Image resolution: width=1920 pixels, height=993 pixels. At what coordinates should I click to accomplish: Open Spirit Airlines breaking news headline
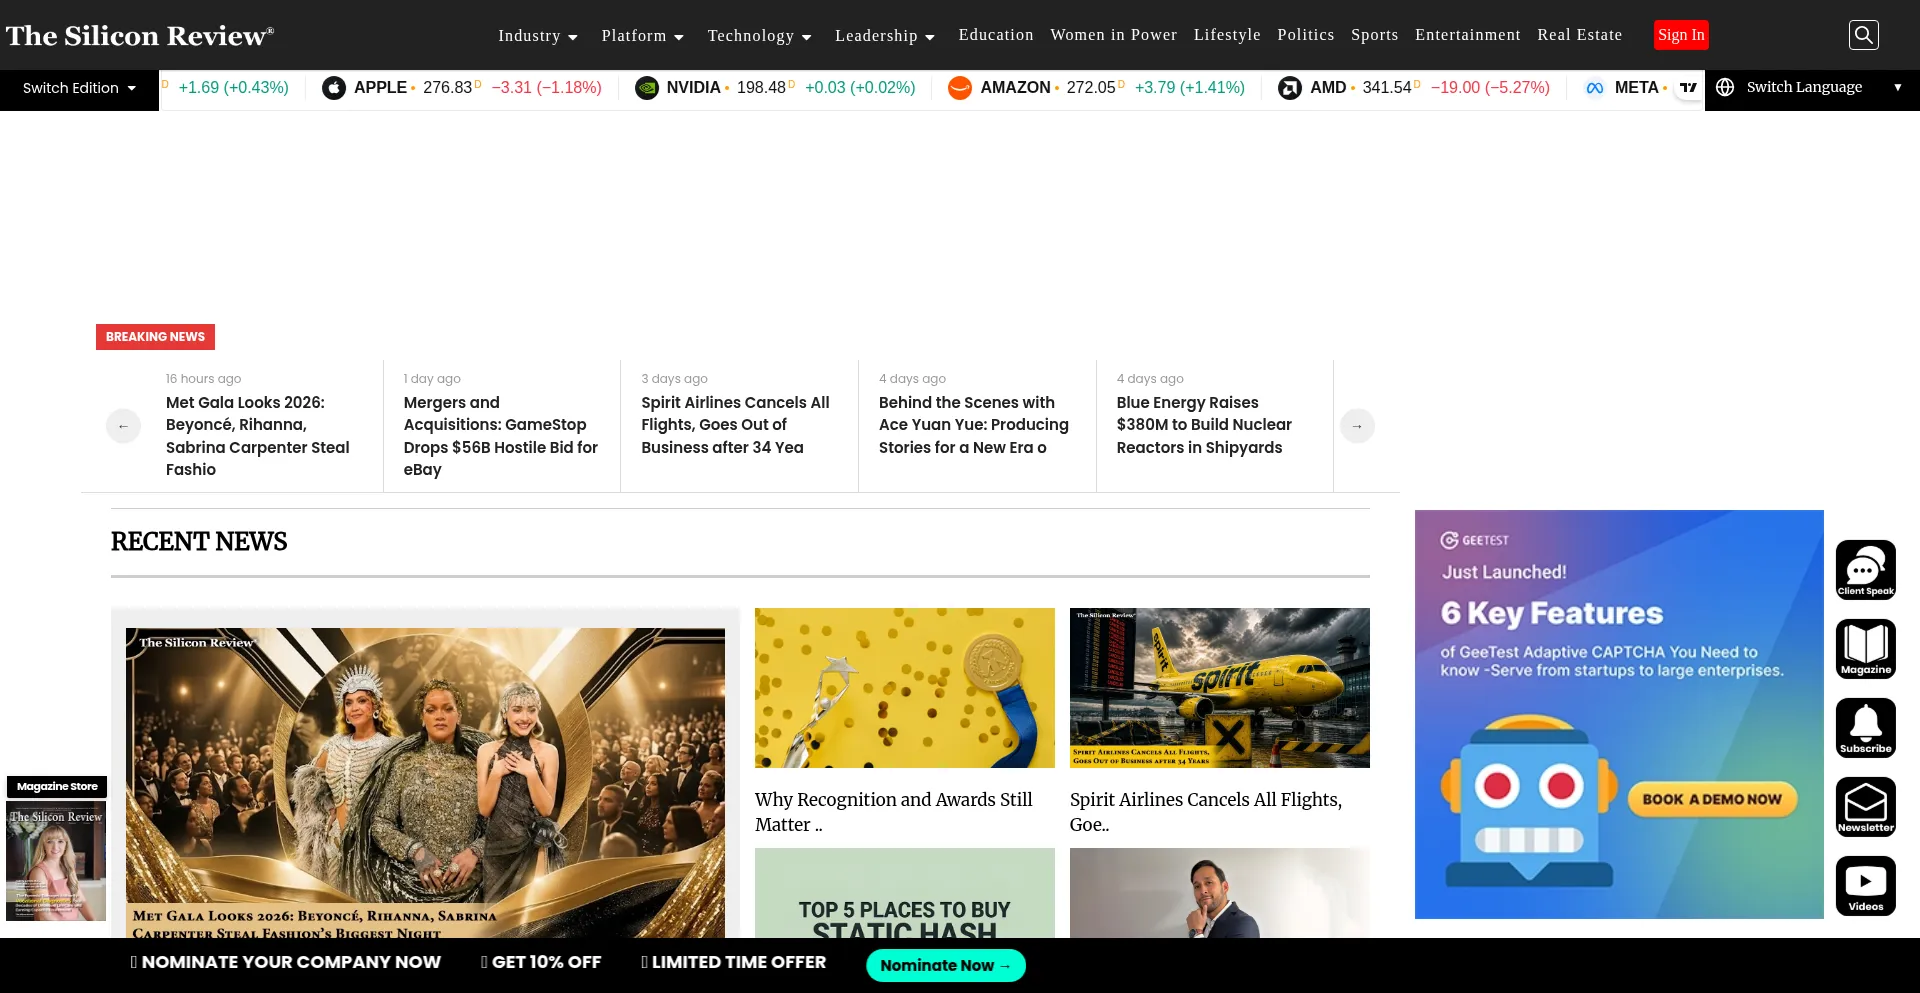[737, 425]
